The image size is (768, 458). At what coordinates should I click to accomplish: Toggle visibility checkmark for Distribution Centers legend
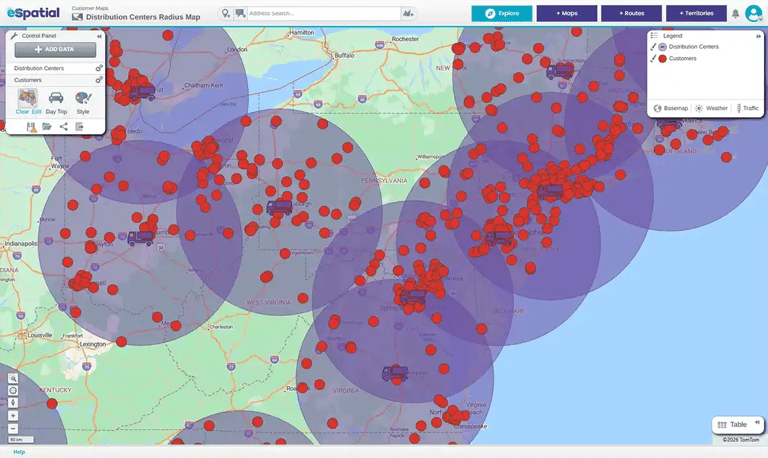pos(653,47)
